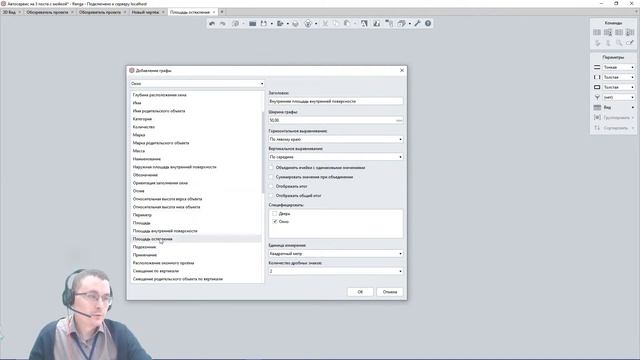Expand the Сортировать menu

pos(618,128)
